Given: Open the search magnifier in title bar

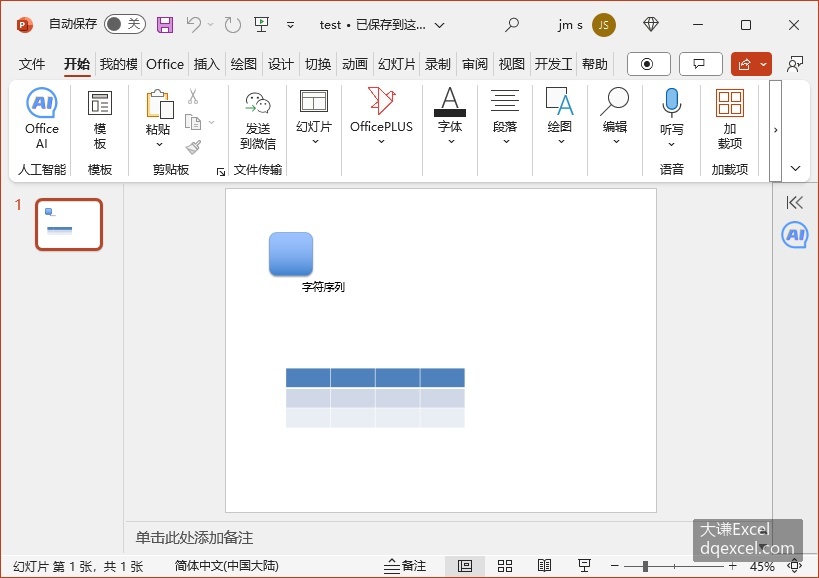Looking at the screenshot, I should pos(512,24).
